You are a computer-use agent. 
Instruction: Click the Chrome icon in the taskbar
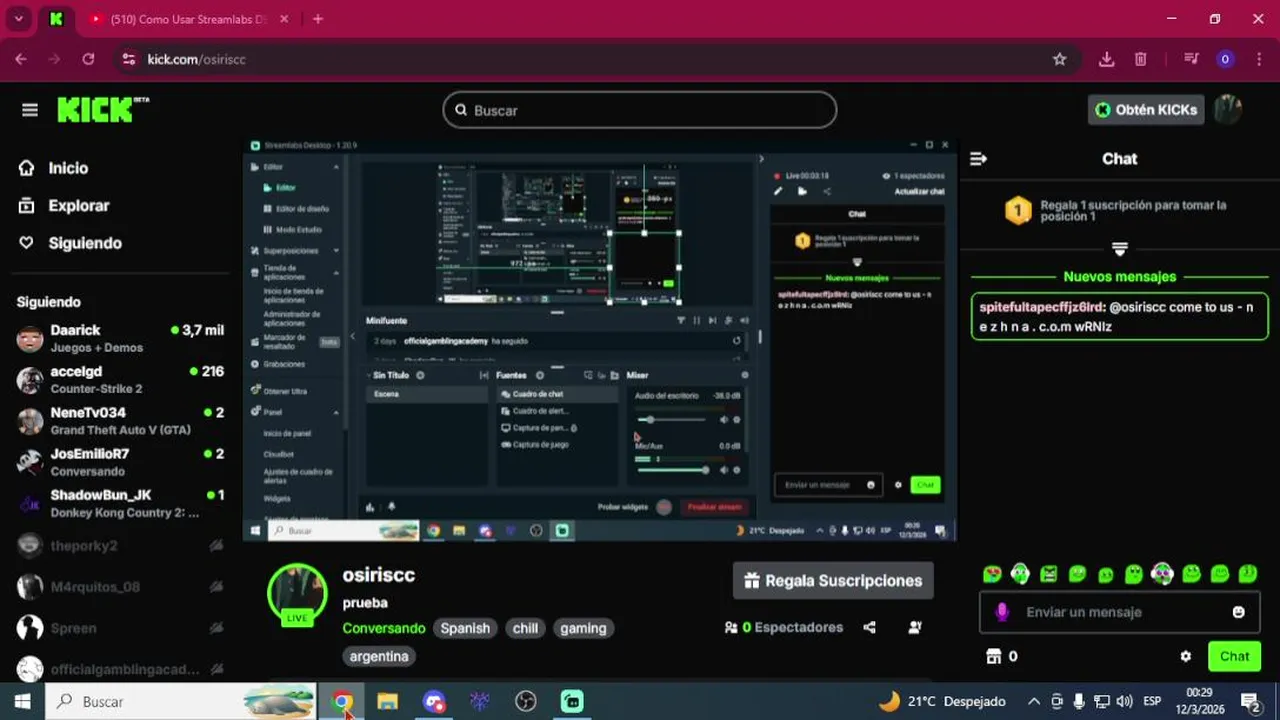click(x=342, y=701)
